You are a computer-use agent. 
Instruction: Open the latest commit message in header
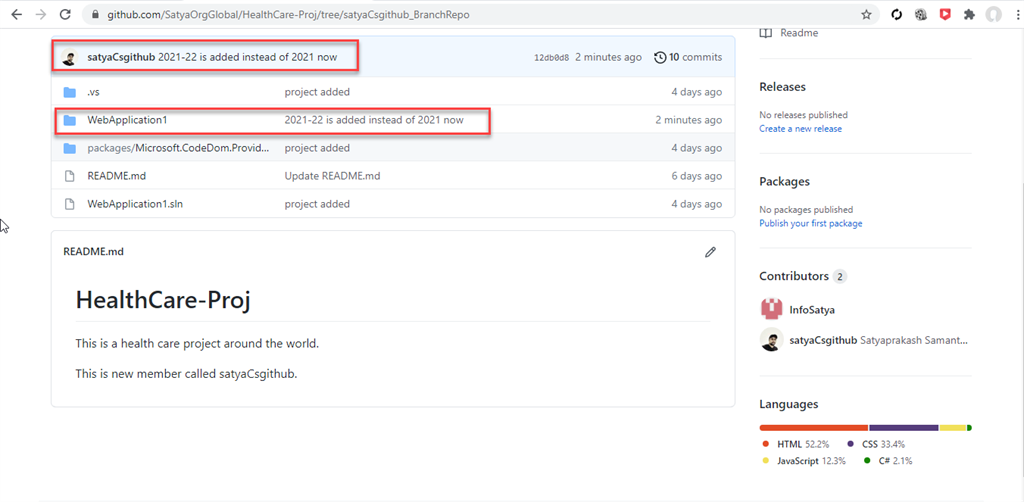click(x=248, y=57)
